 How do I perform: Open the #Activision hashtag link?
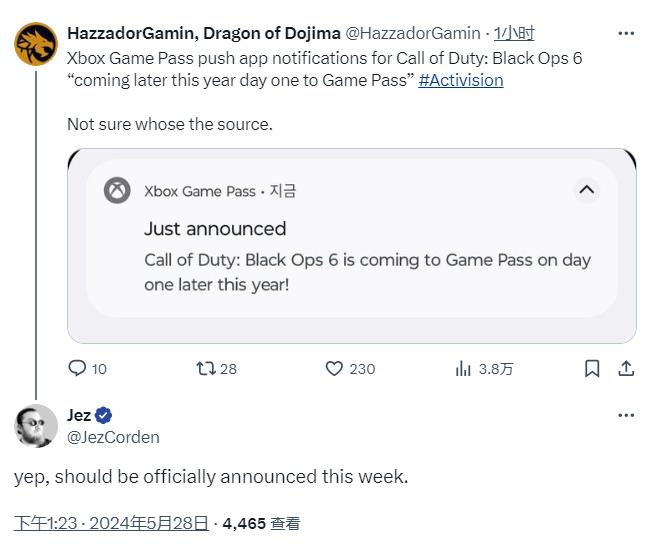(x=461, y=80)
